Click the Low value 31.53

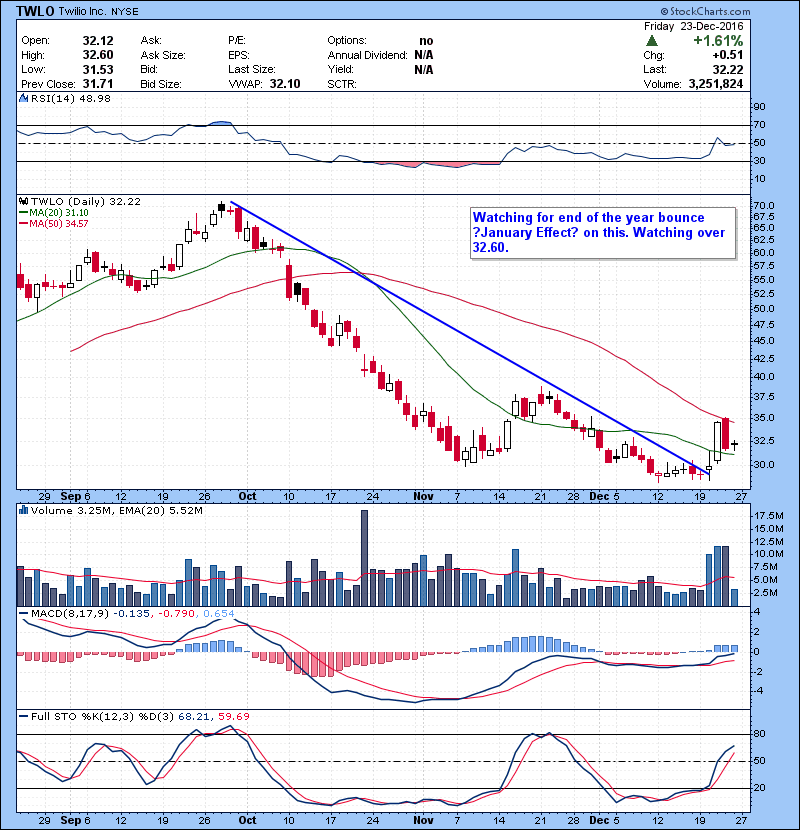pos(98,69)
